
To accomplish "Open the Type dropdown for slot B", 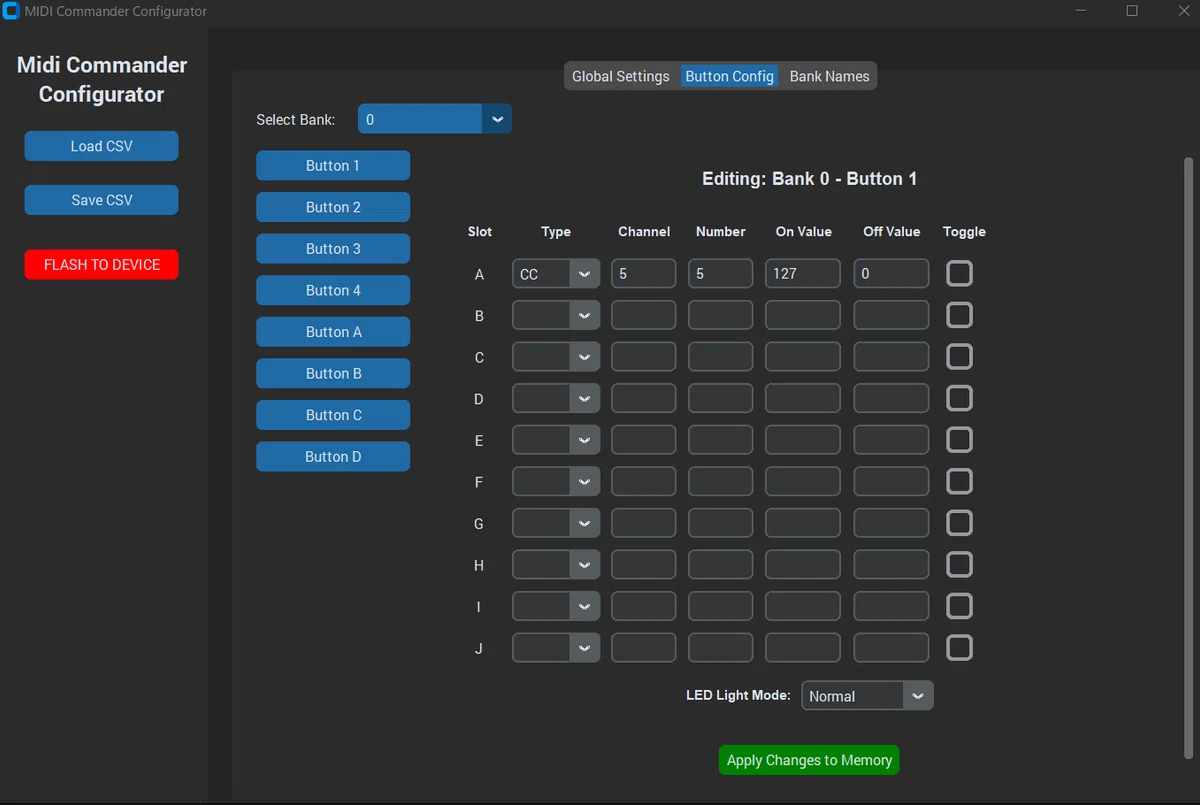I will click(x=556, y=315).
